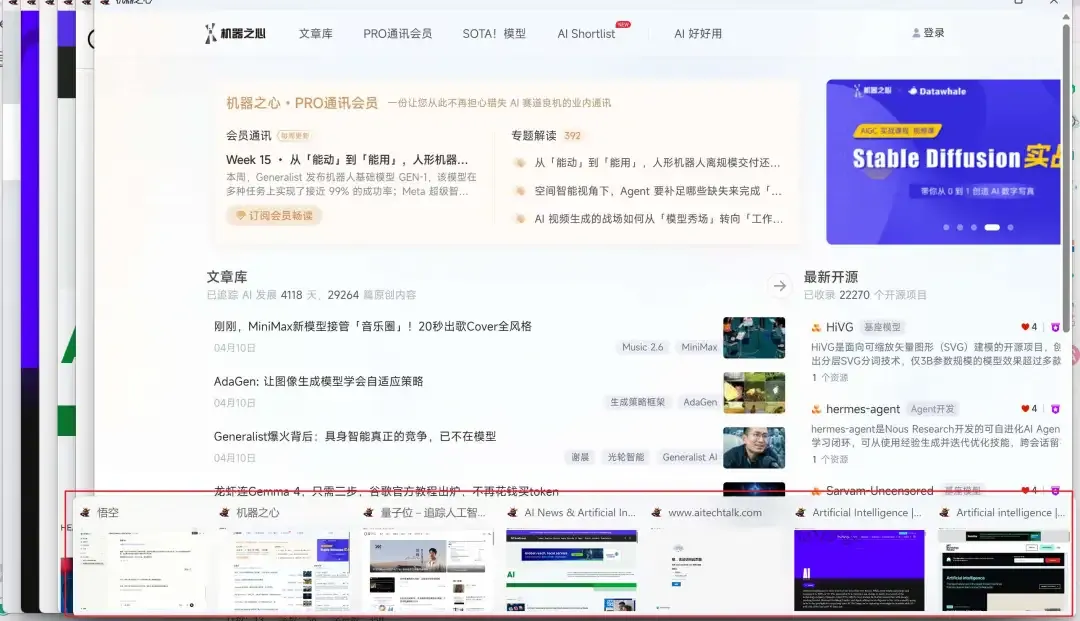Click the user icon beside 登录

[916, 33]
